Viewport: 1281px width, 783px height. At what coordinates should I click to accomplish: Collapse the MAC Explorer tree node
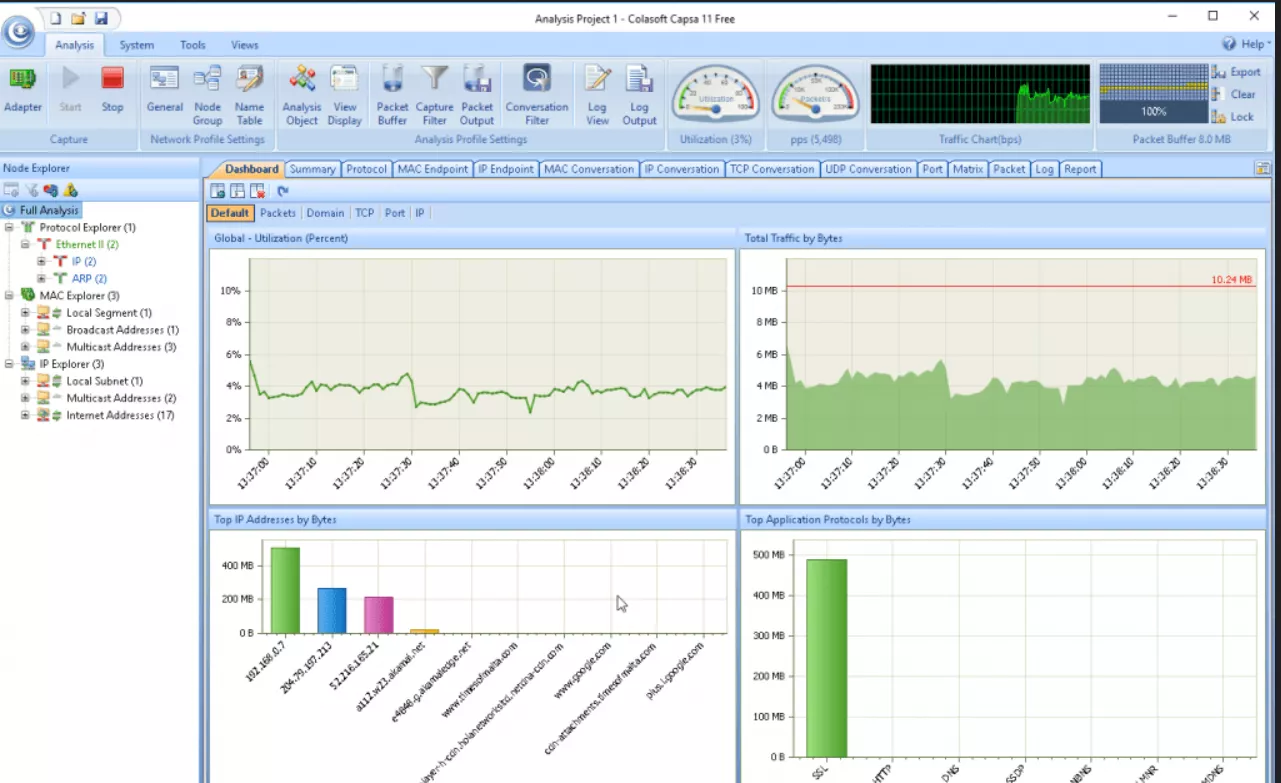pos(9,296)
